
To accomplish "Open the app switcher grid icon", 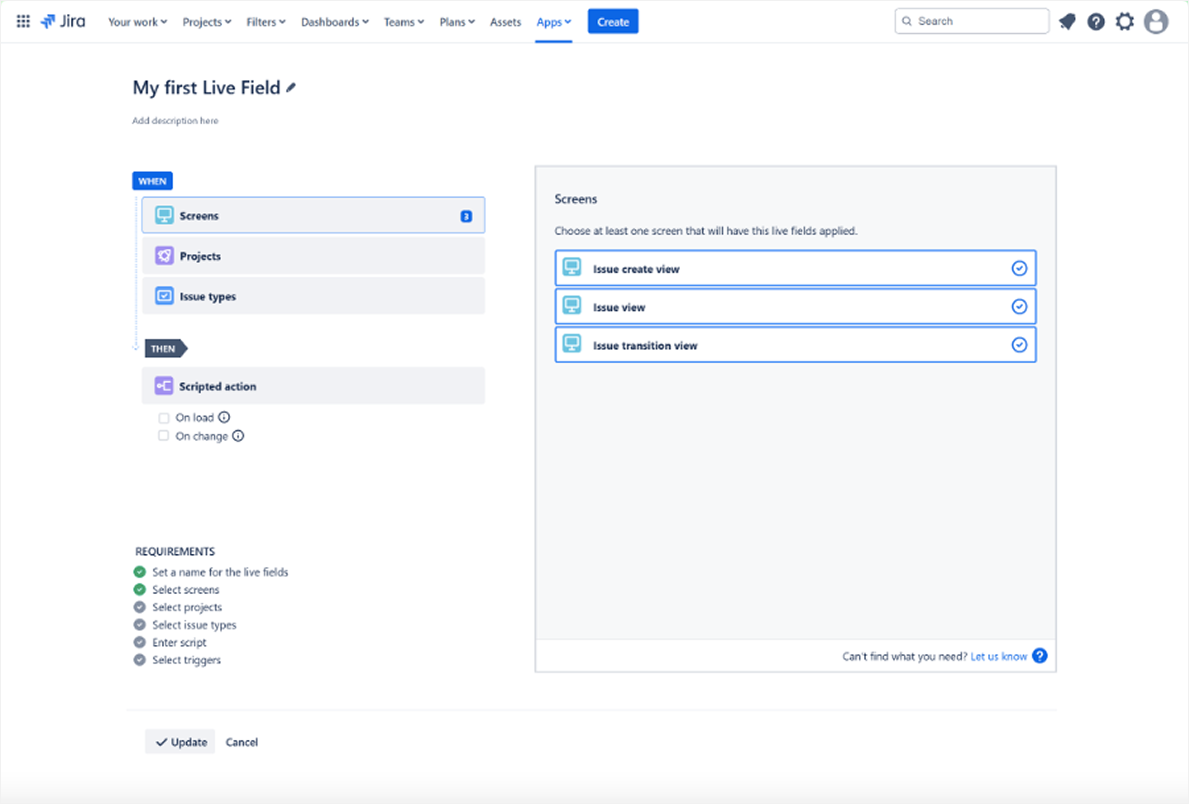I will [24, 21].
